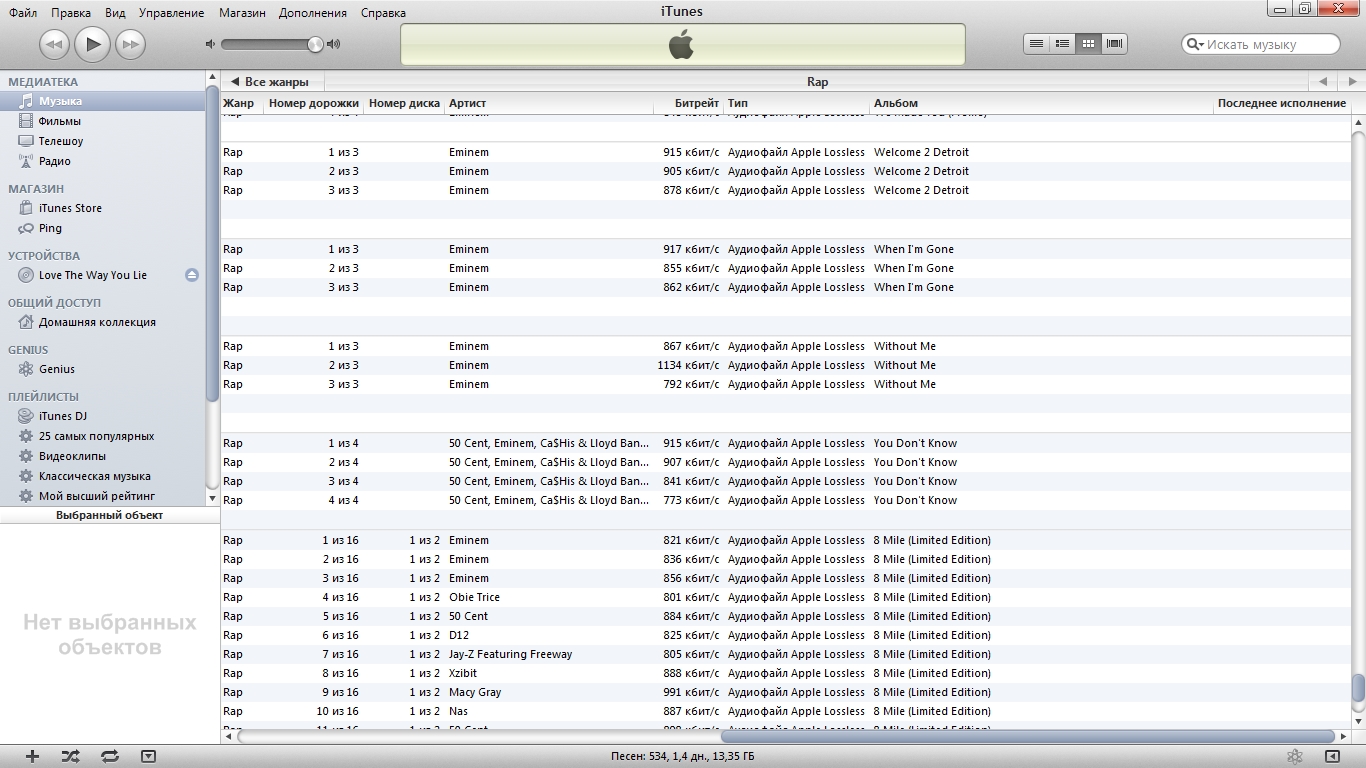Open the Дополнения menu
Image resolution: width=1366 pixels, height=768 pixels.
[313, 13]
